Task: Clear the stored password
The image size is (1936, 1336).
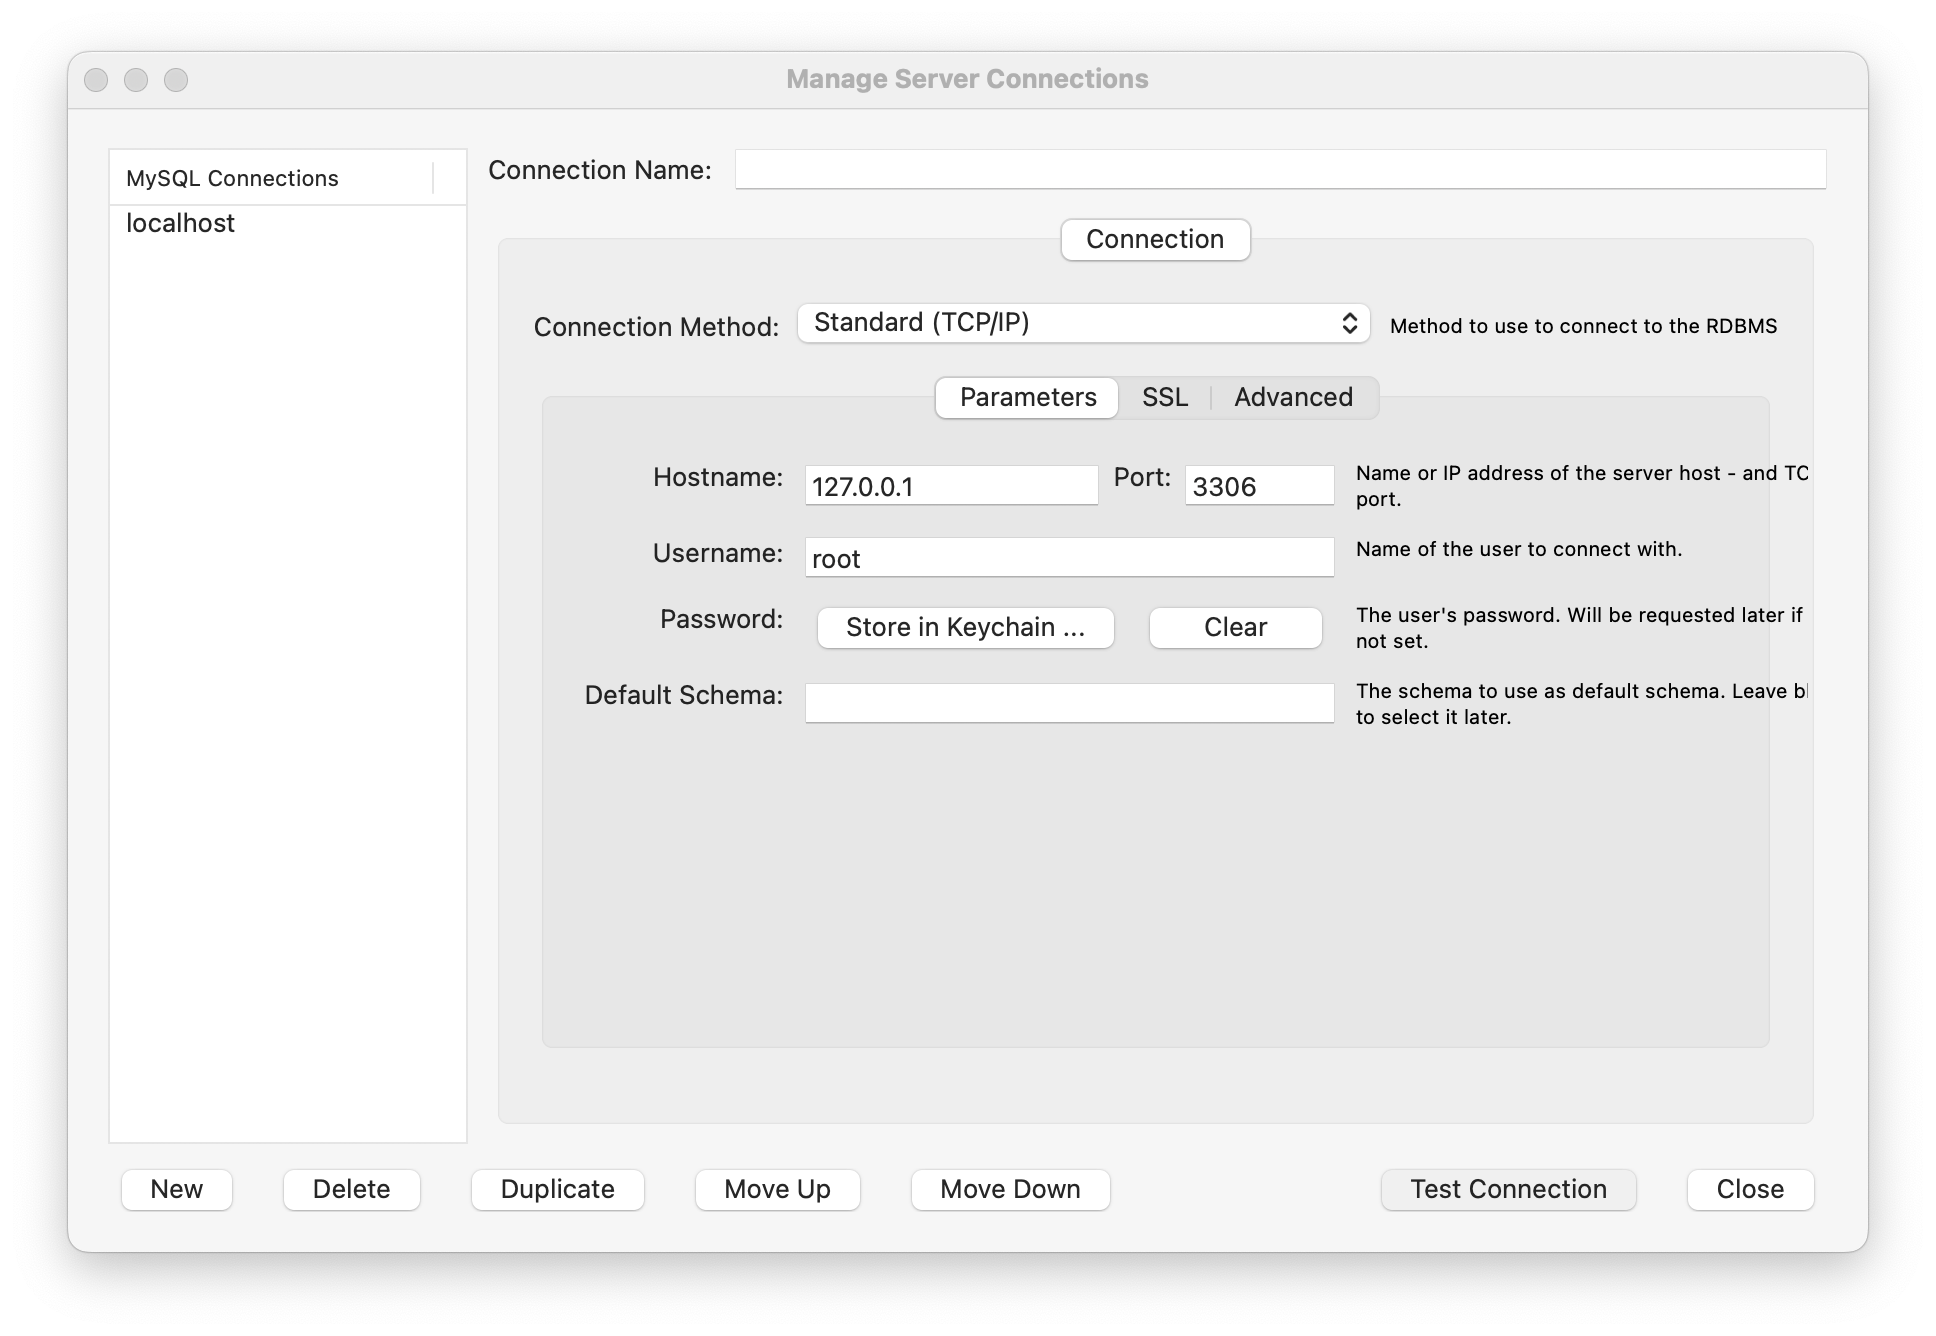Action: (x=1234, y=628)
